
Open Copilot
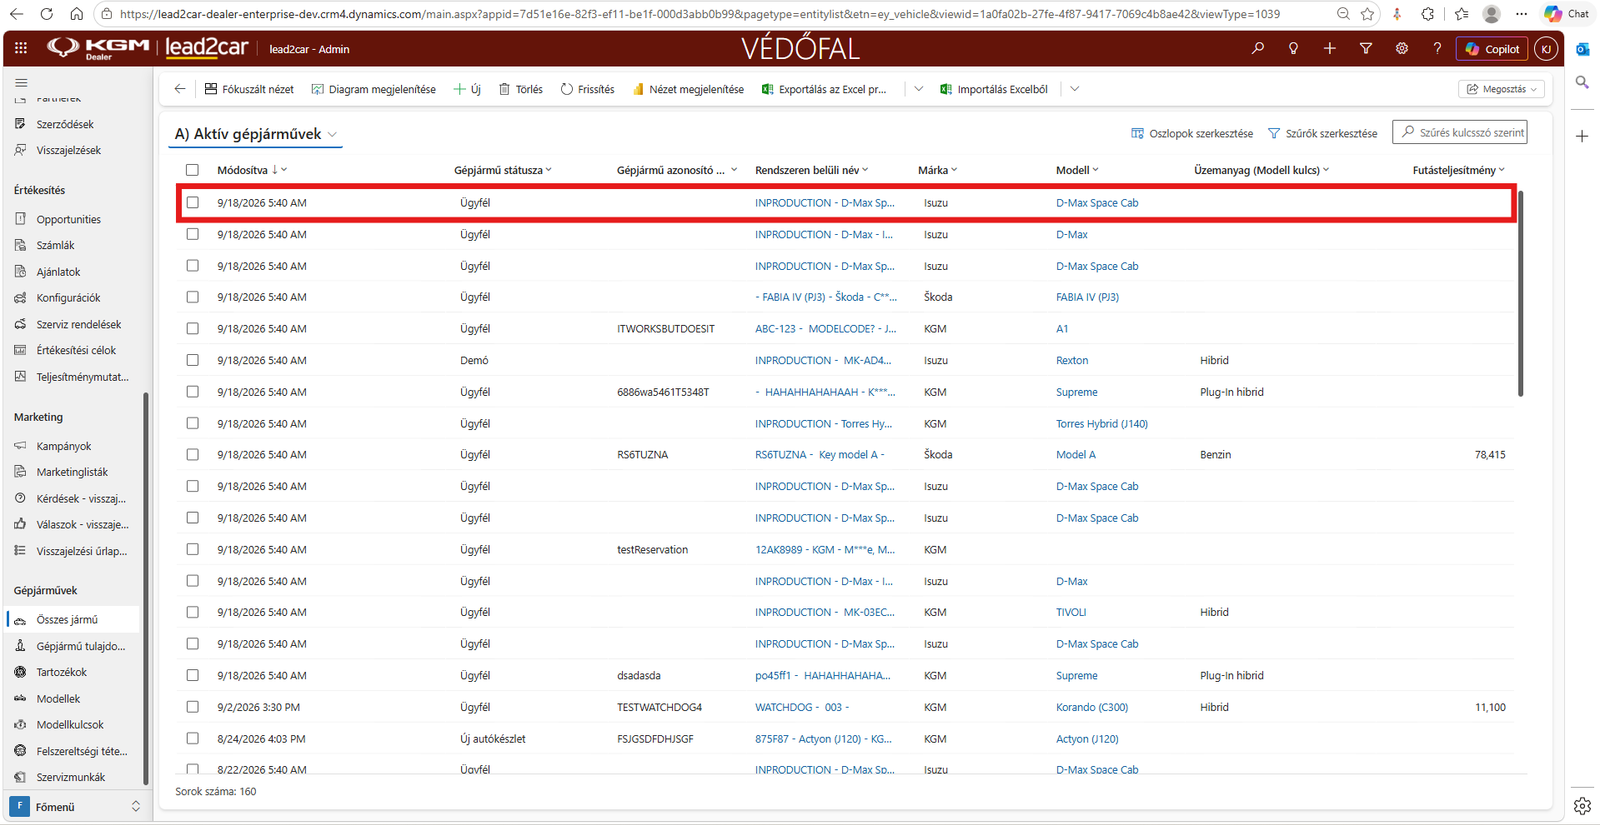point(1492,48)
